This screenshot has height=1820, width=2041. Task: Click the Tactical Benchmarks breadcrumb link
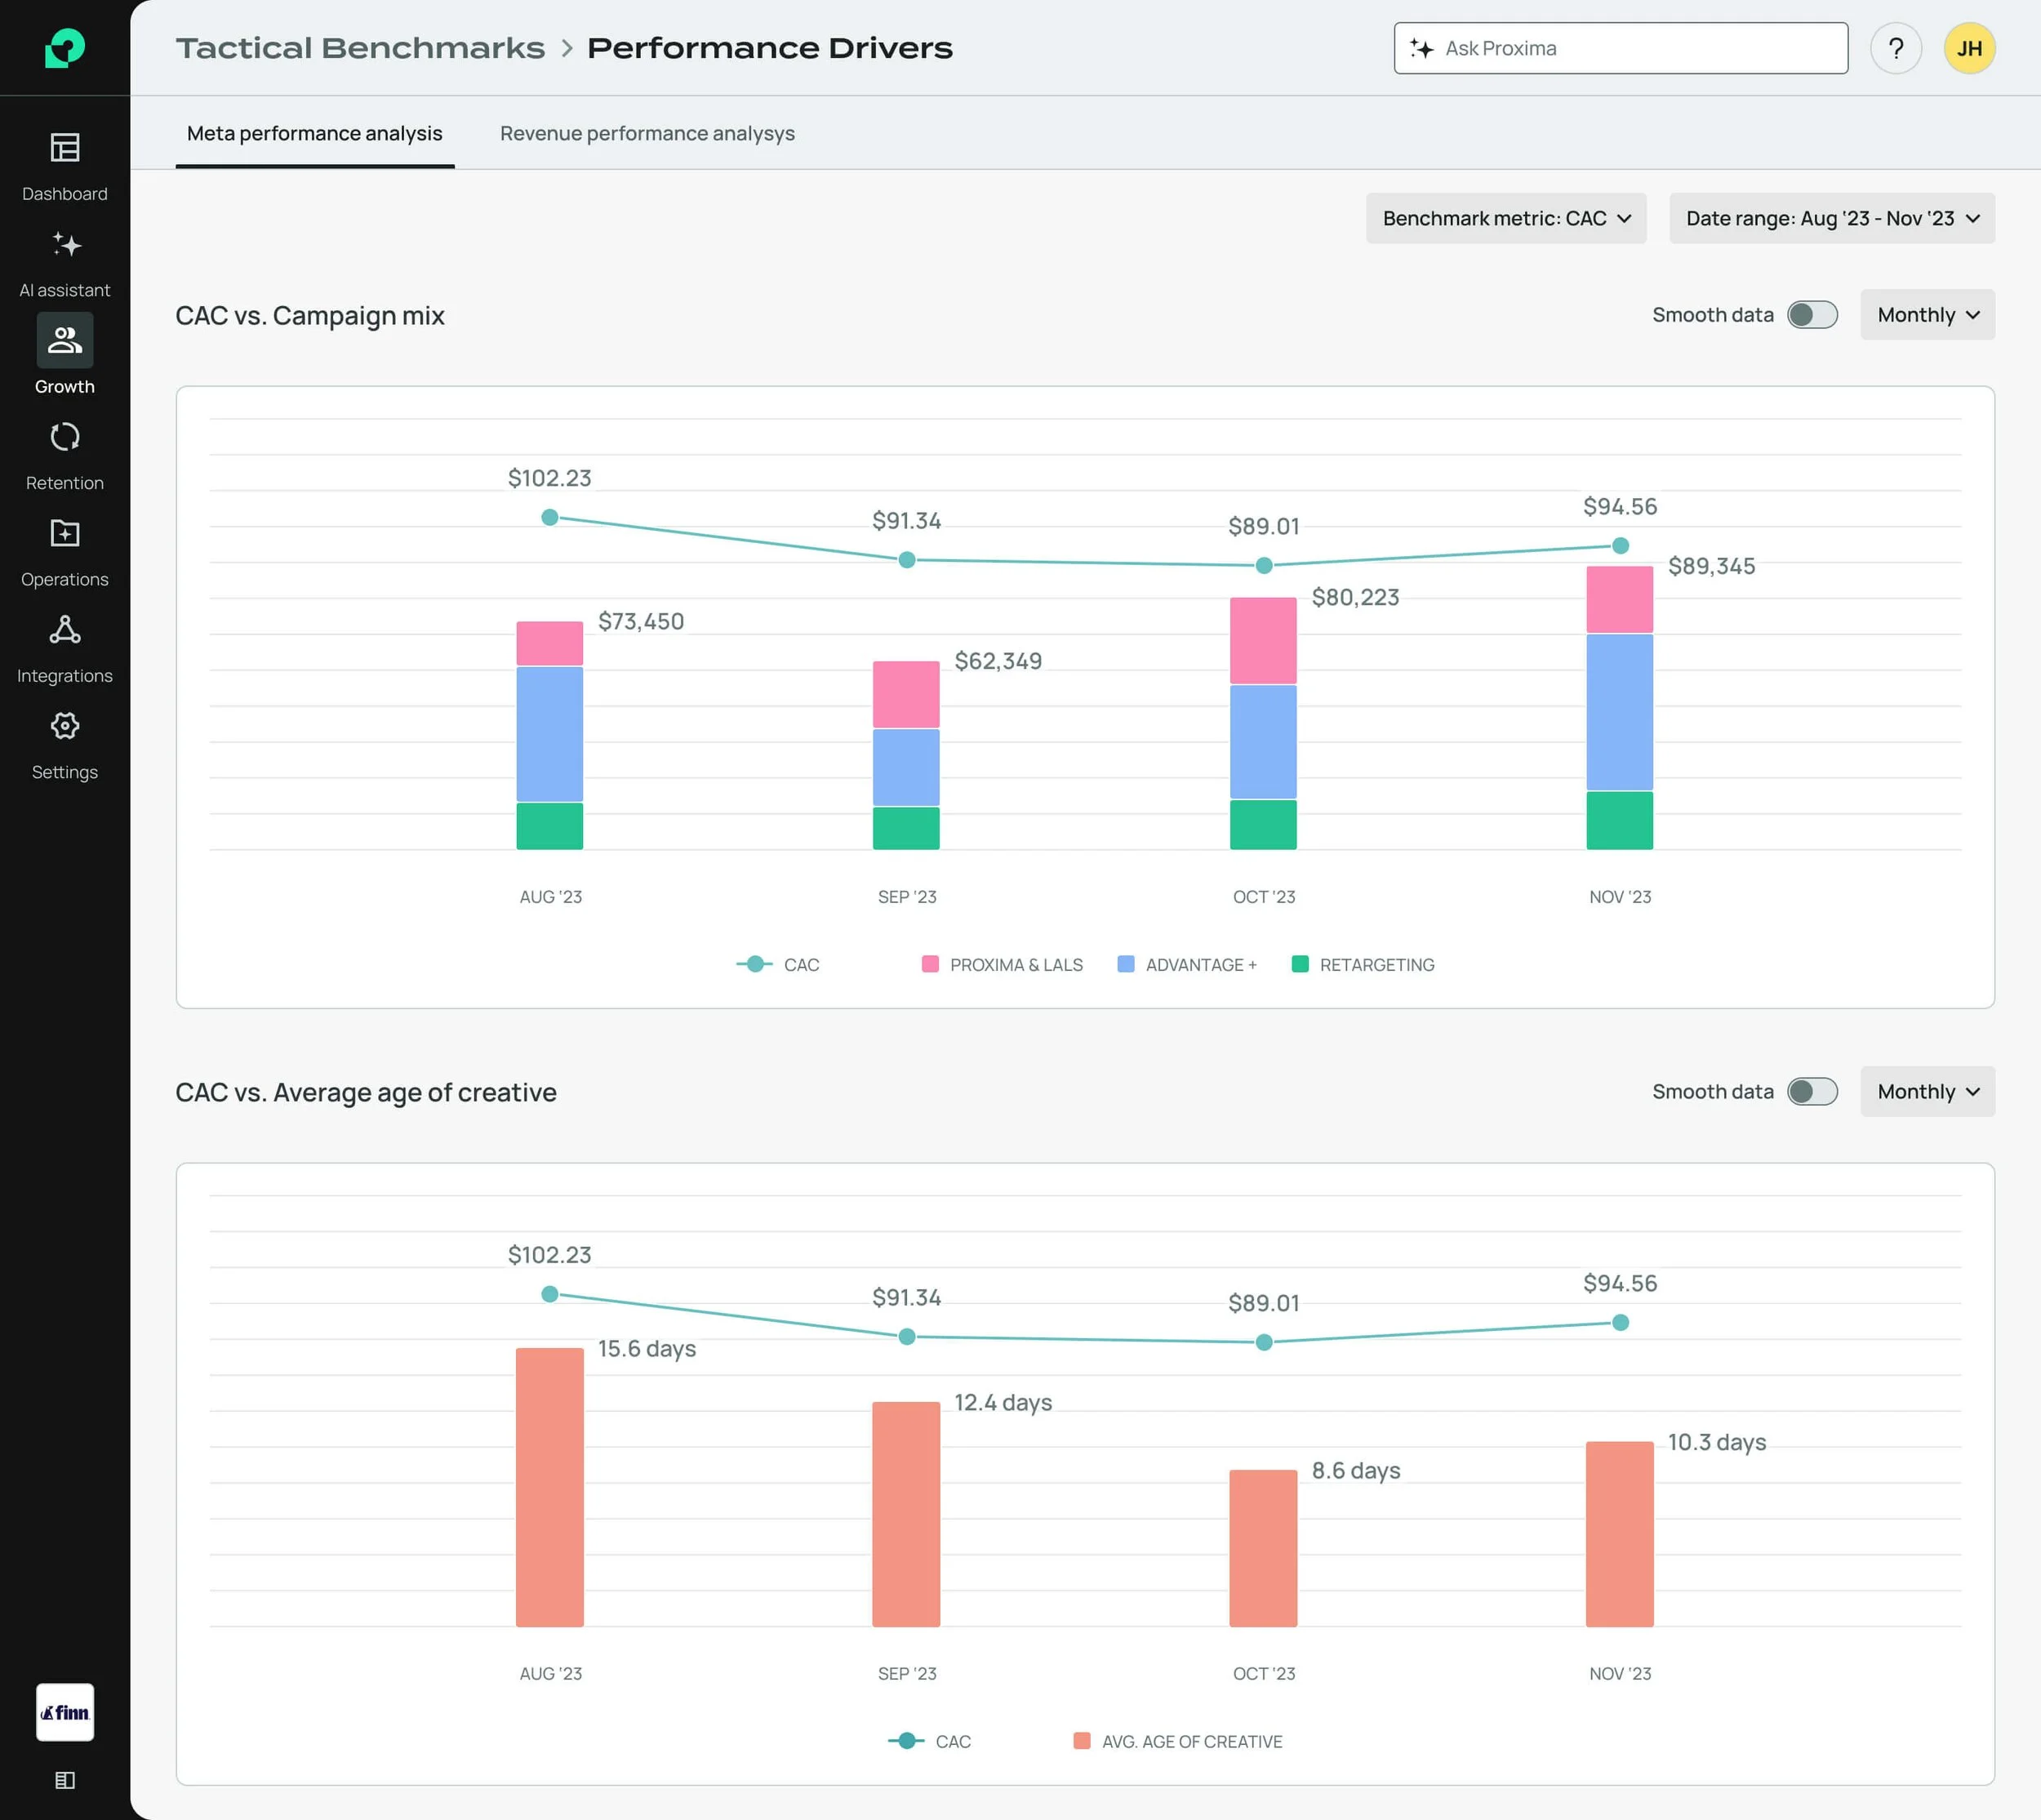click(x=360, y=48)
